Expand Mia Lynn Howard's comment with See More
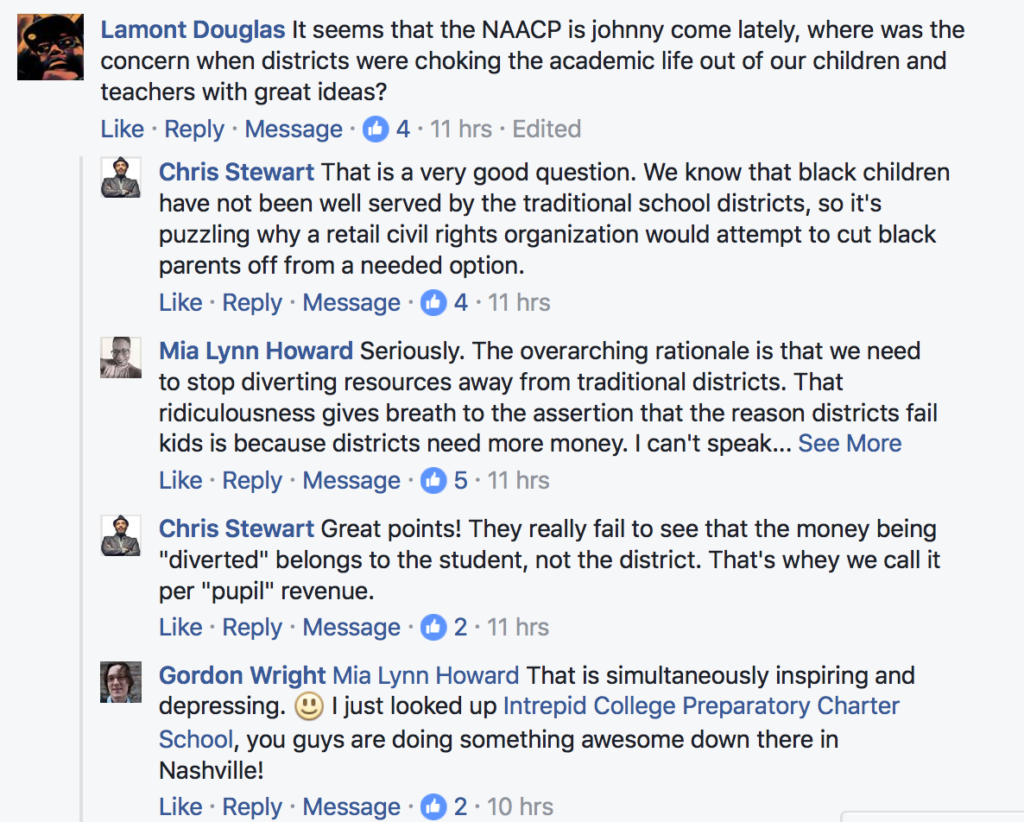This screenshot has height=822, width=1024. pos(849,443)
